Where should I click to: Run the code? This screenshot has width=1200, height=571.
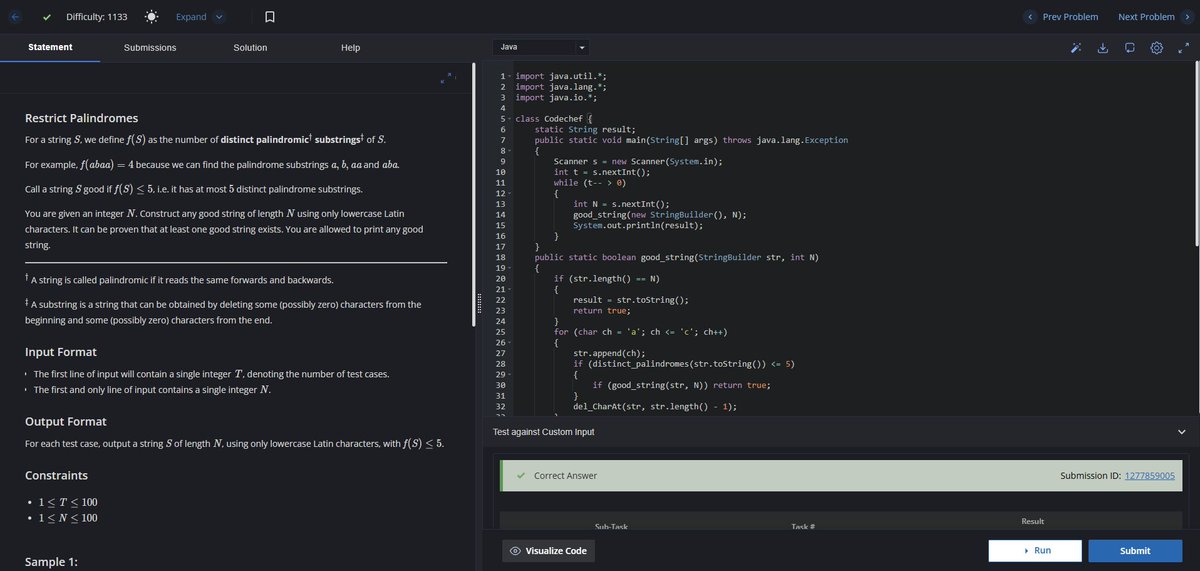coord(1035,551)
